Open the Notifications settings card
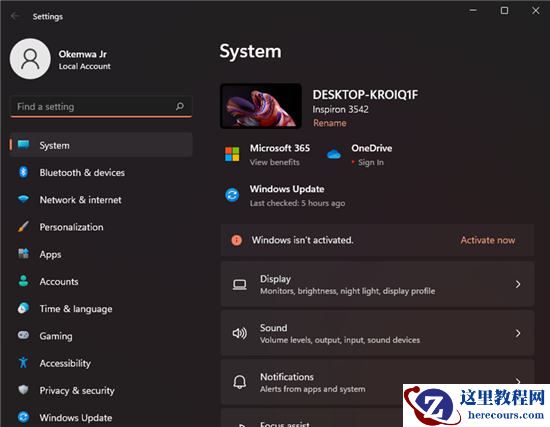Image resolution: width=550 pixels, height=427 pixels. click(377, 382)
